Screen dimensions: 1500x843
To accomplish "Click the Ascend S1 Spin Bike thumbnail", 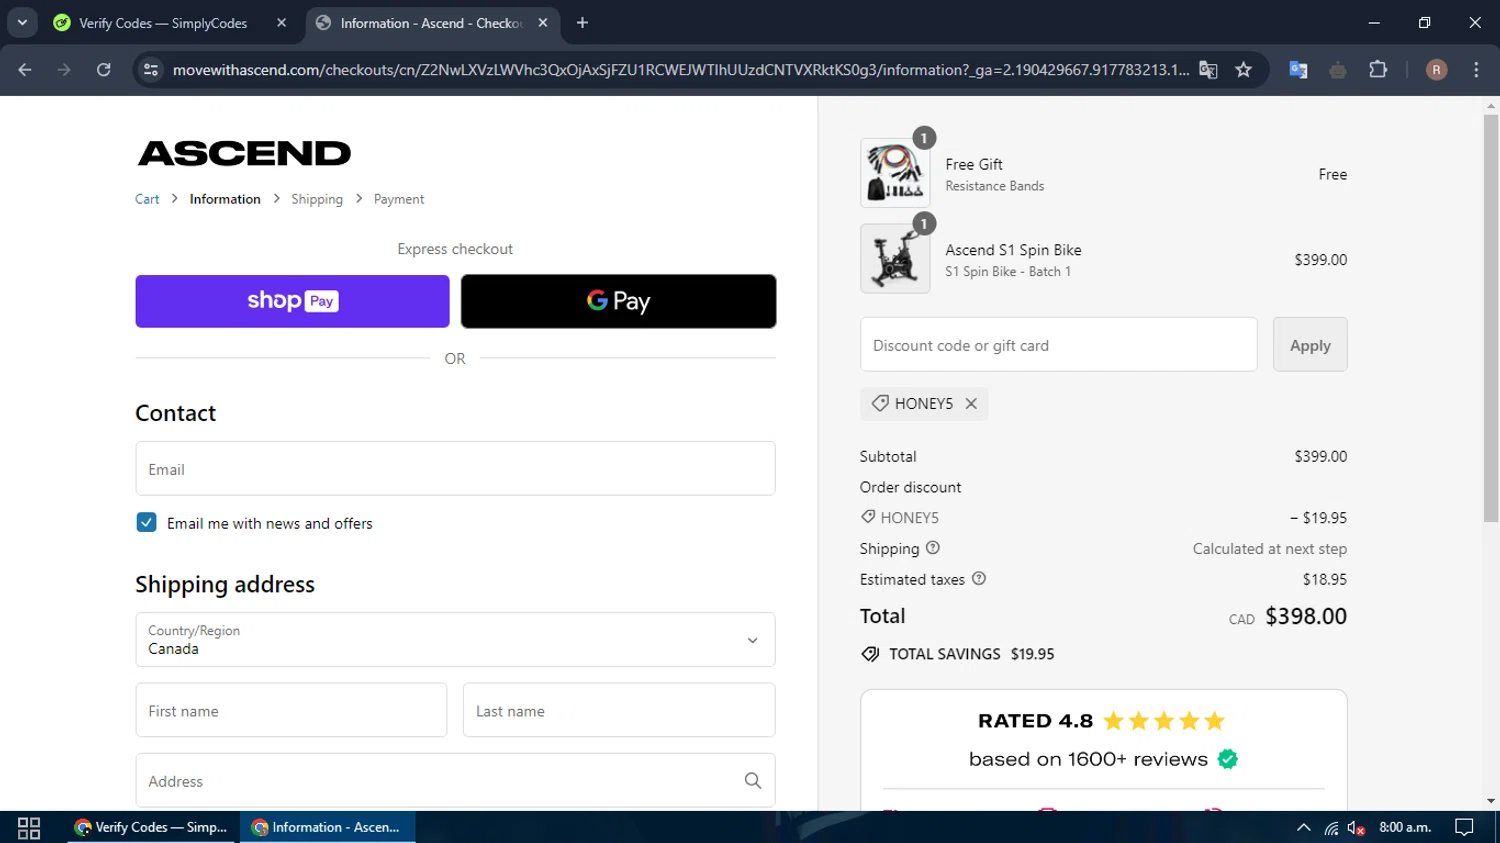I will pos(895,259).
